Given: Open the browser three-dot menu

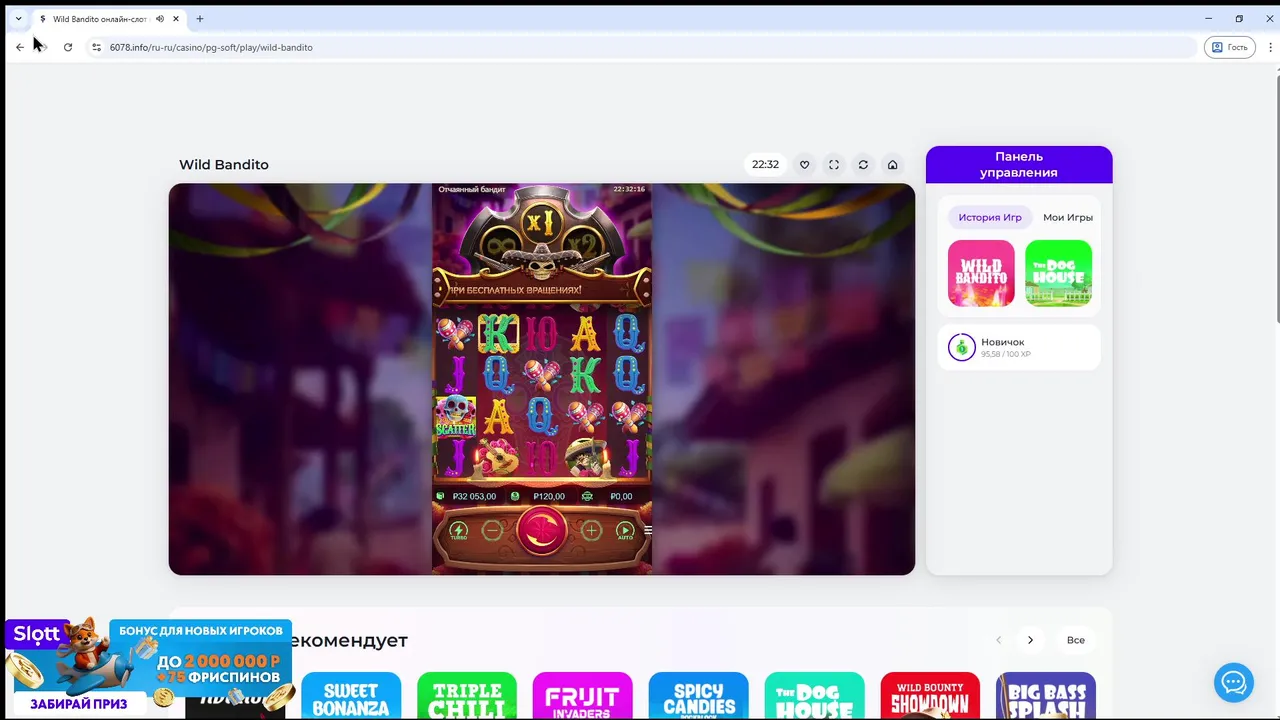Looking at the screenshot, I should (1270, 47).
